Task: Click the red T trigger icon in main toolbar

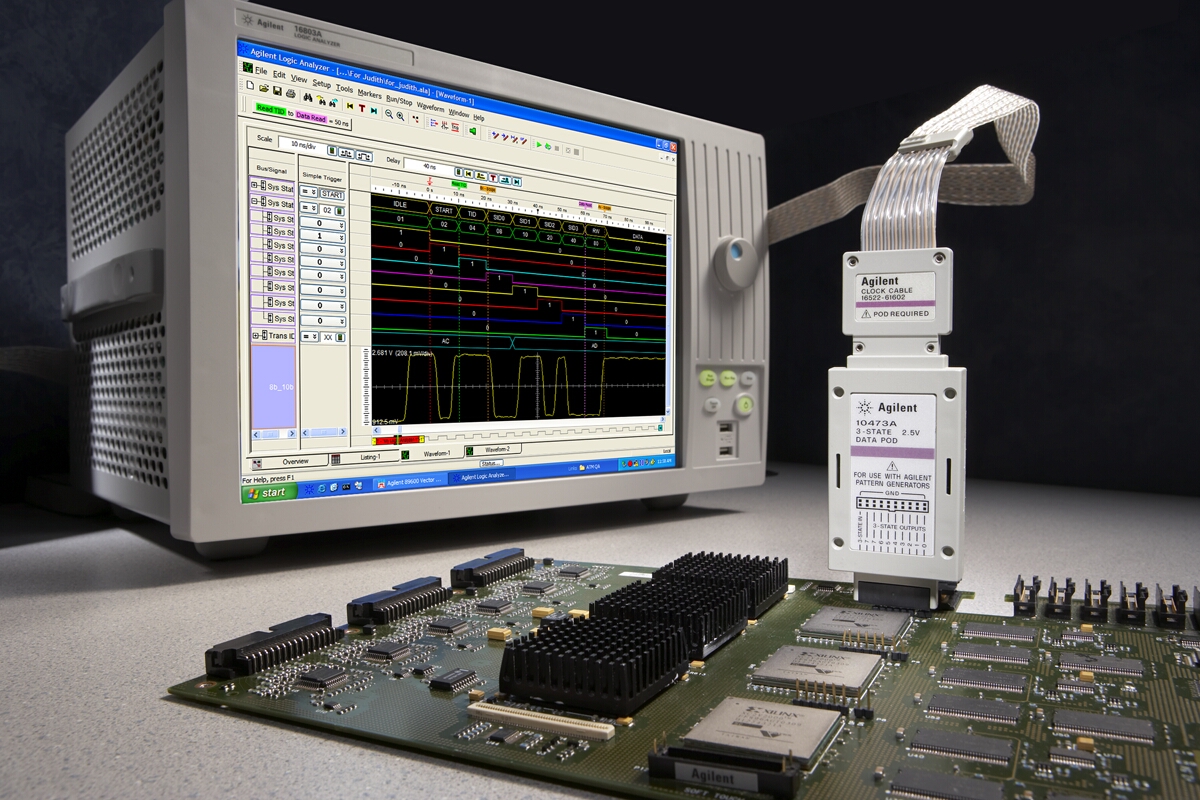Action: point(361,106)
